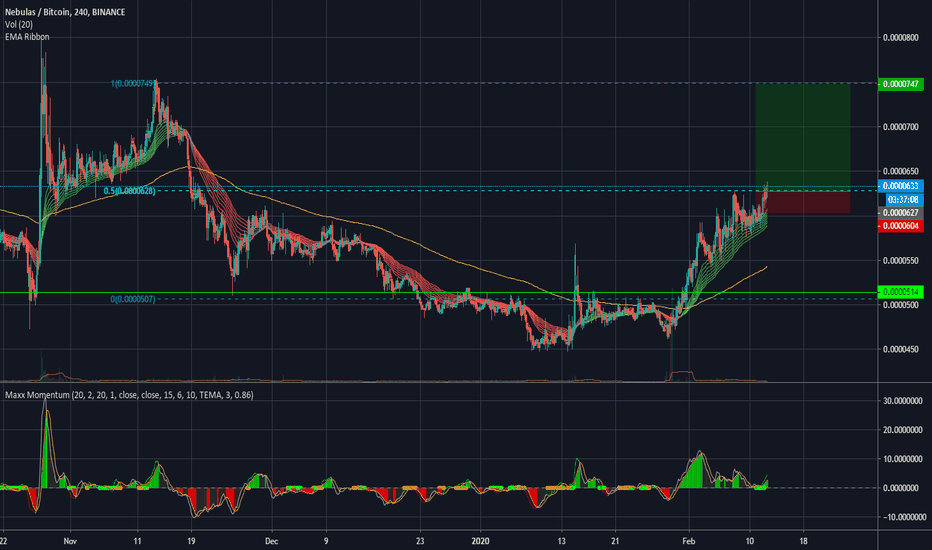Viewport: 932px width, 550px height.
Task: Select the Fibonacci 1(0.0000749) level label
Action: [134, 84]
